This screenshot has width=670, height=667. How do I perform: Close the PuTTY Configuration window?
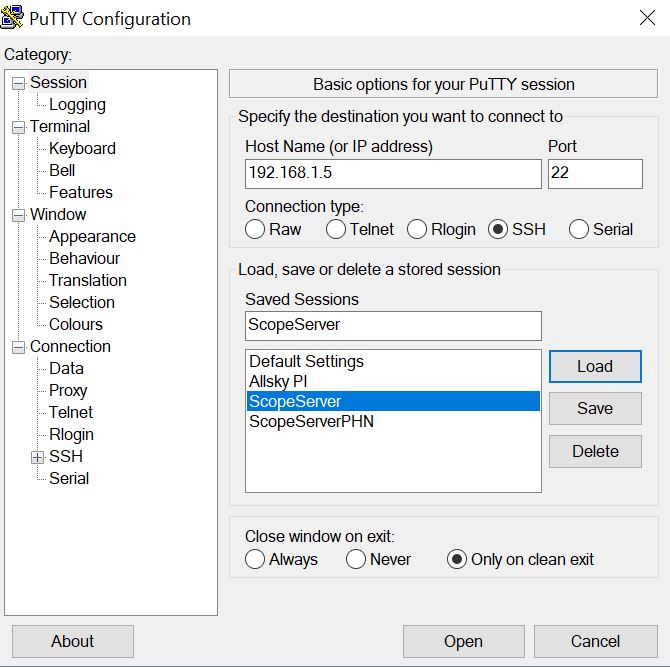[x=647, y=18]
